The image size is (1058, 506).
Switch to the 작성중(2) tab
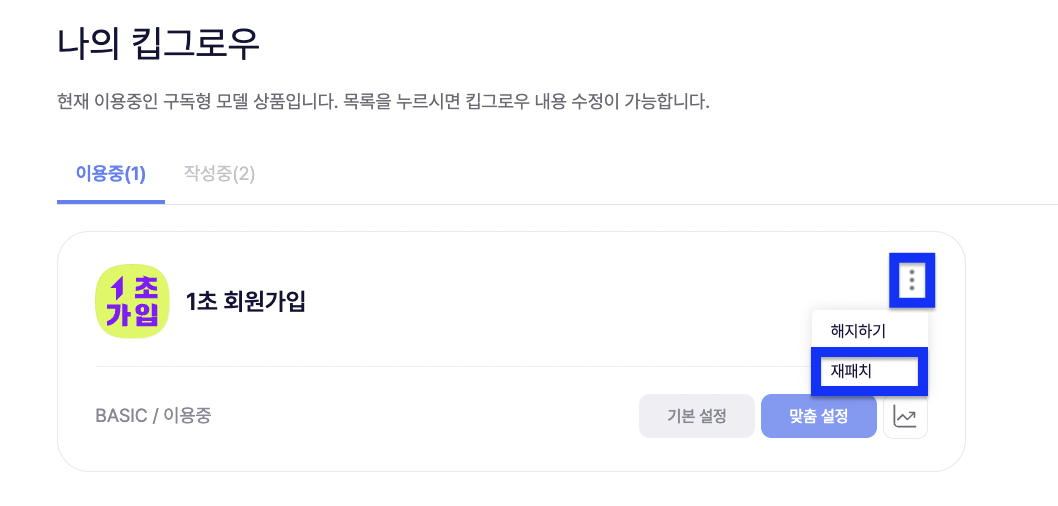pos(219,174)
